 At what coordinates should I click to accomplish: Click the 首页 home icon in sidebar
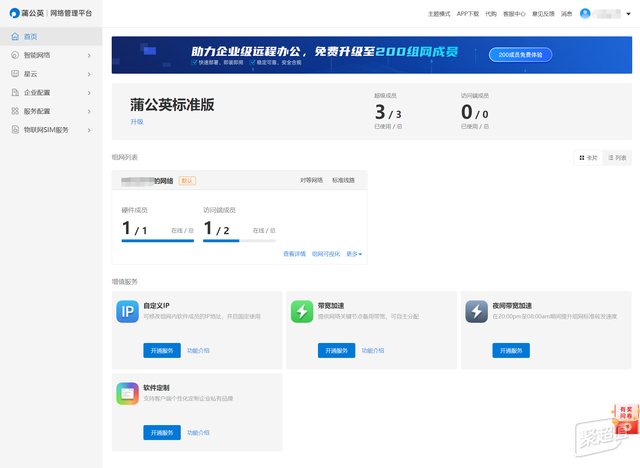15,36
